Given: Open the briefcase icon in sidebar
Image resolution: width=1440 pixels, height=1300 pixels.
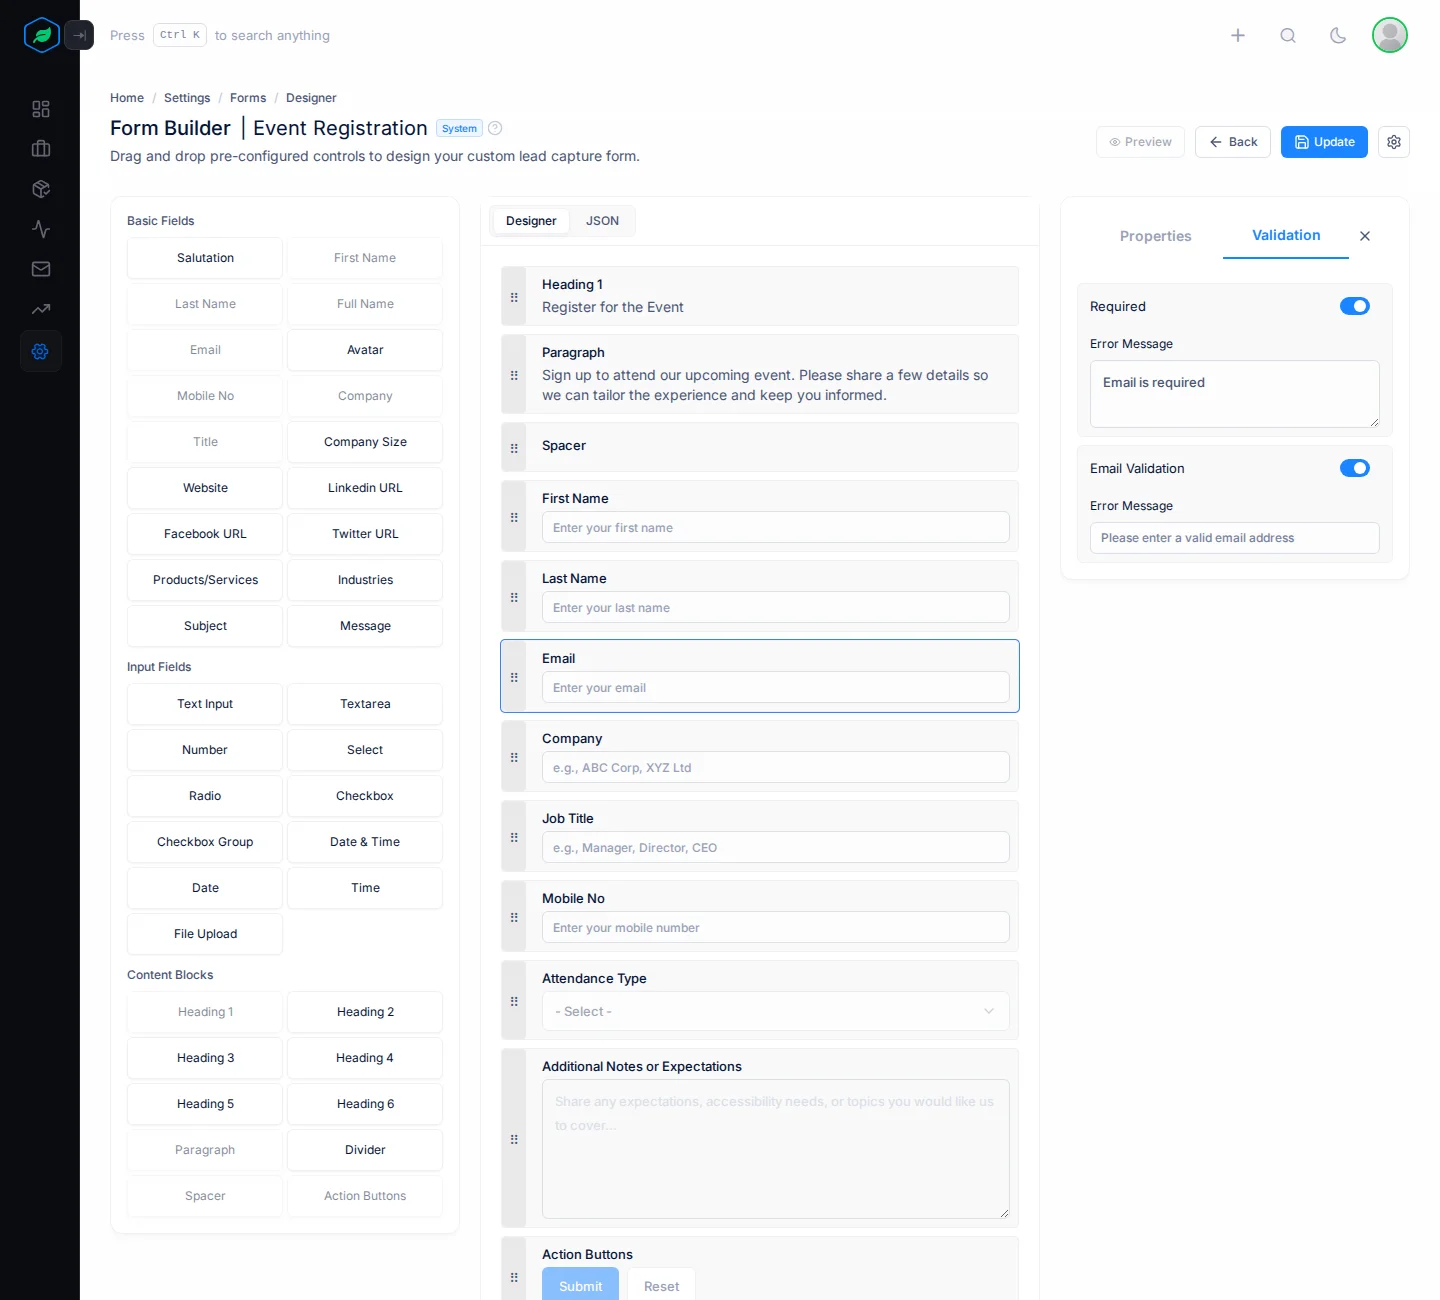Looking at the screenshot, I should pyautogui.click(x=41, y=149).
